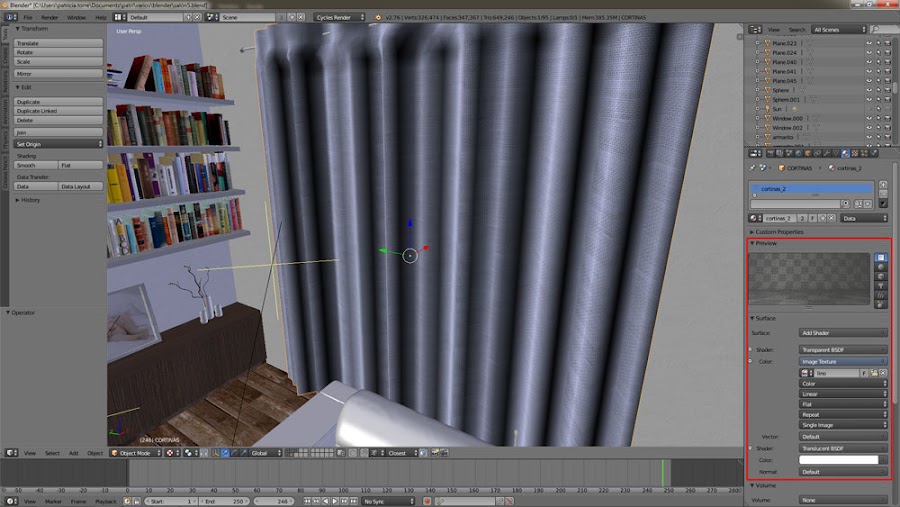The height and width of the screenshot is (507, 900).
Task: Toggle visibility of armarito in outliner
Action: pyautogui.click(x=869, y=137)
